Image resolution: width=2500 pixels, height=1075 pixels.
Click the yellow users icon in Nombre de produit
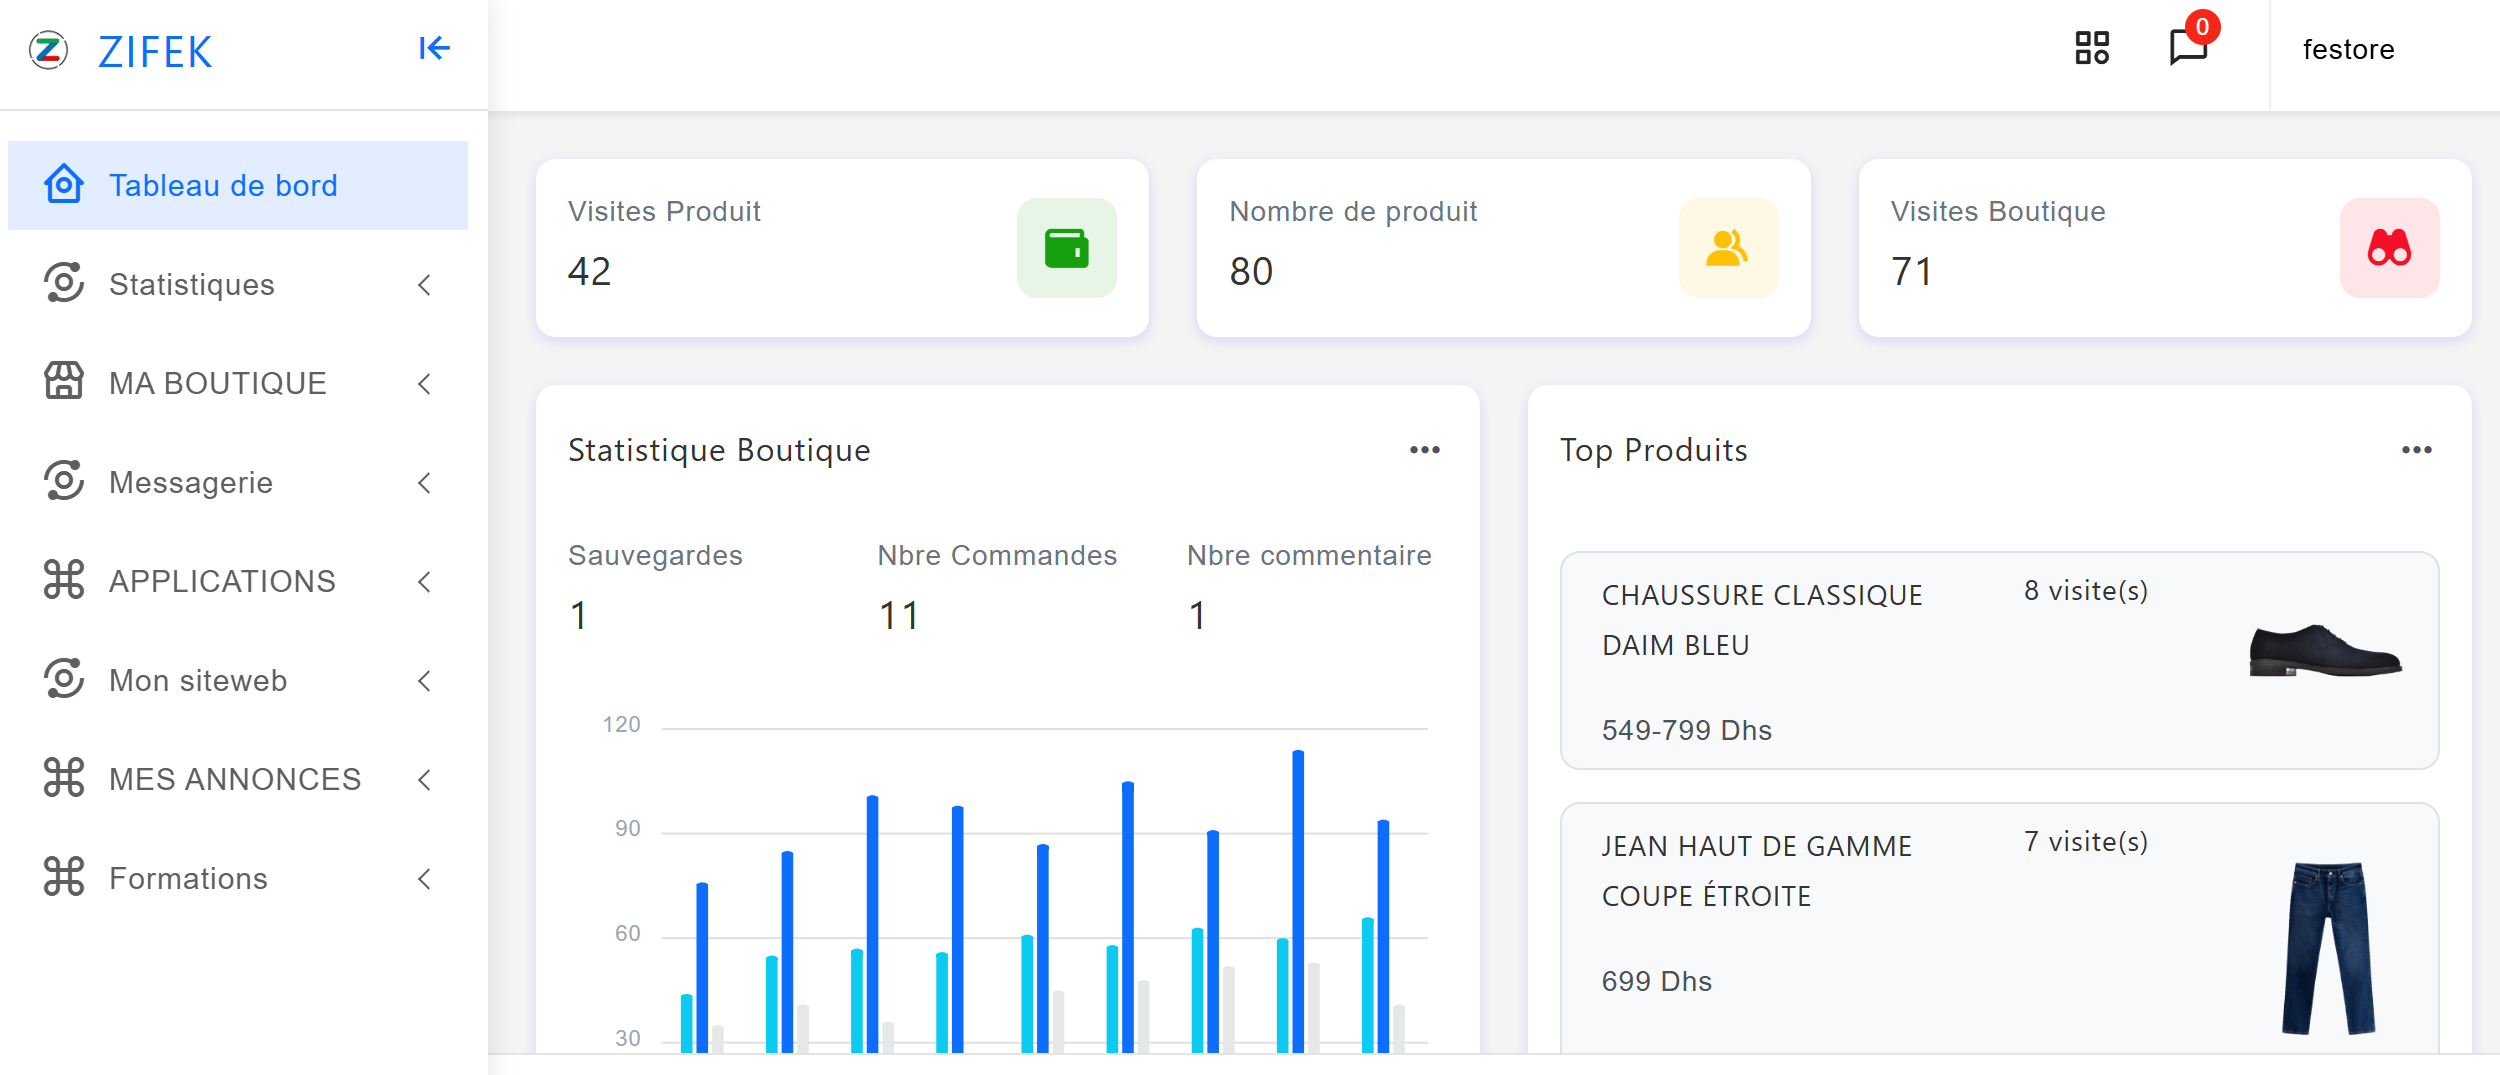pyautogui.click(x=1727, y=248)
